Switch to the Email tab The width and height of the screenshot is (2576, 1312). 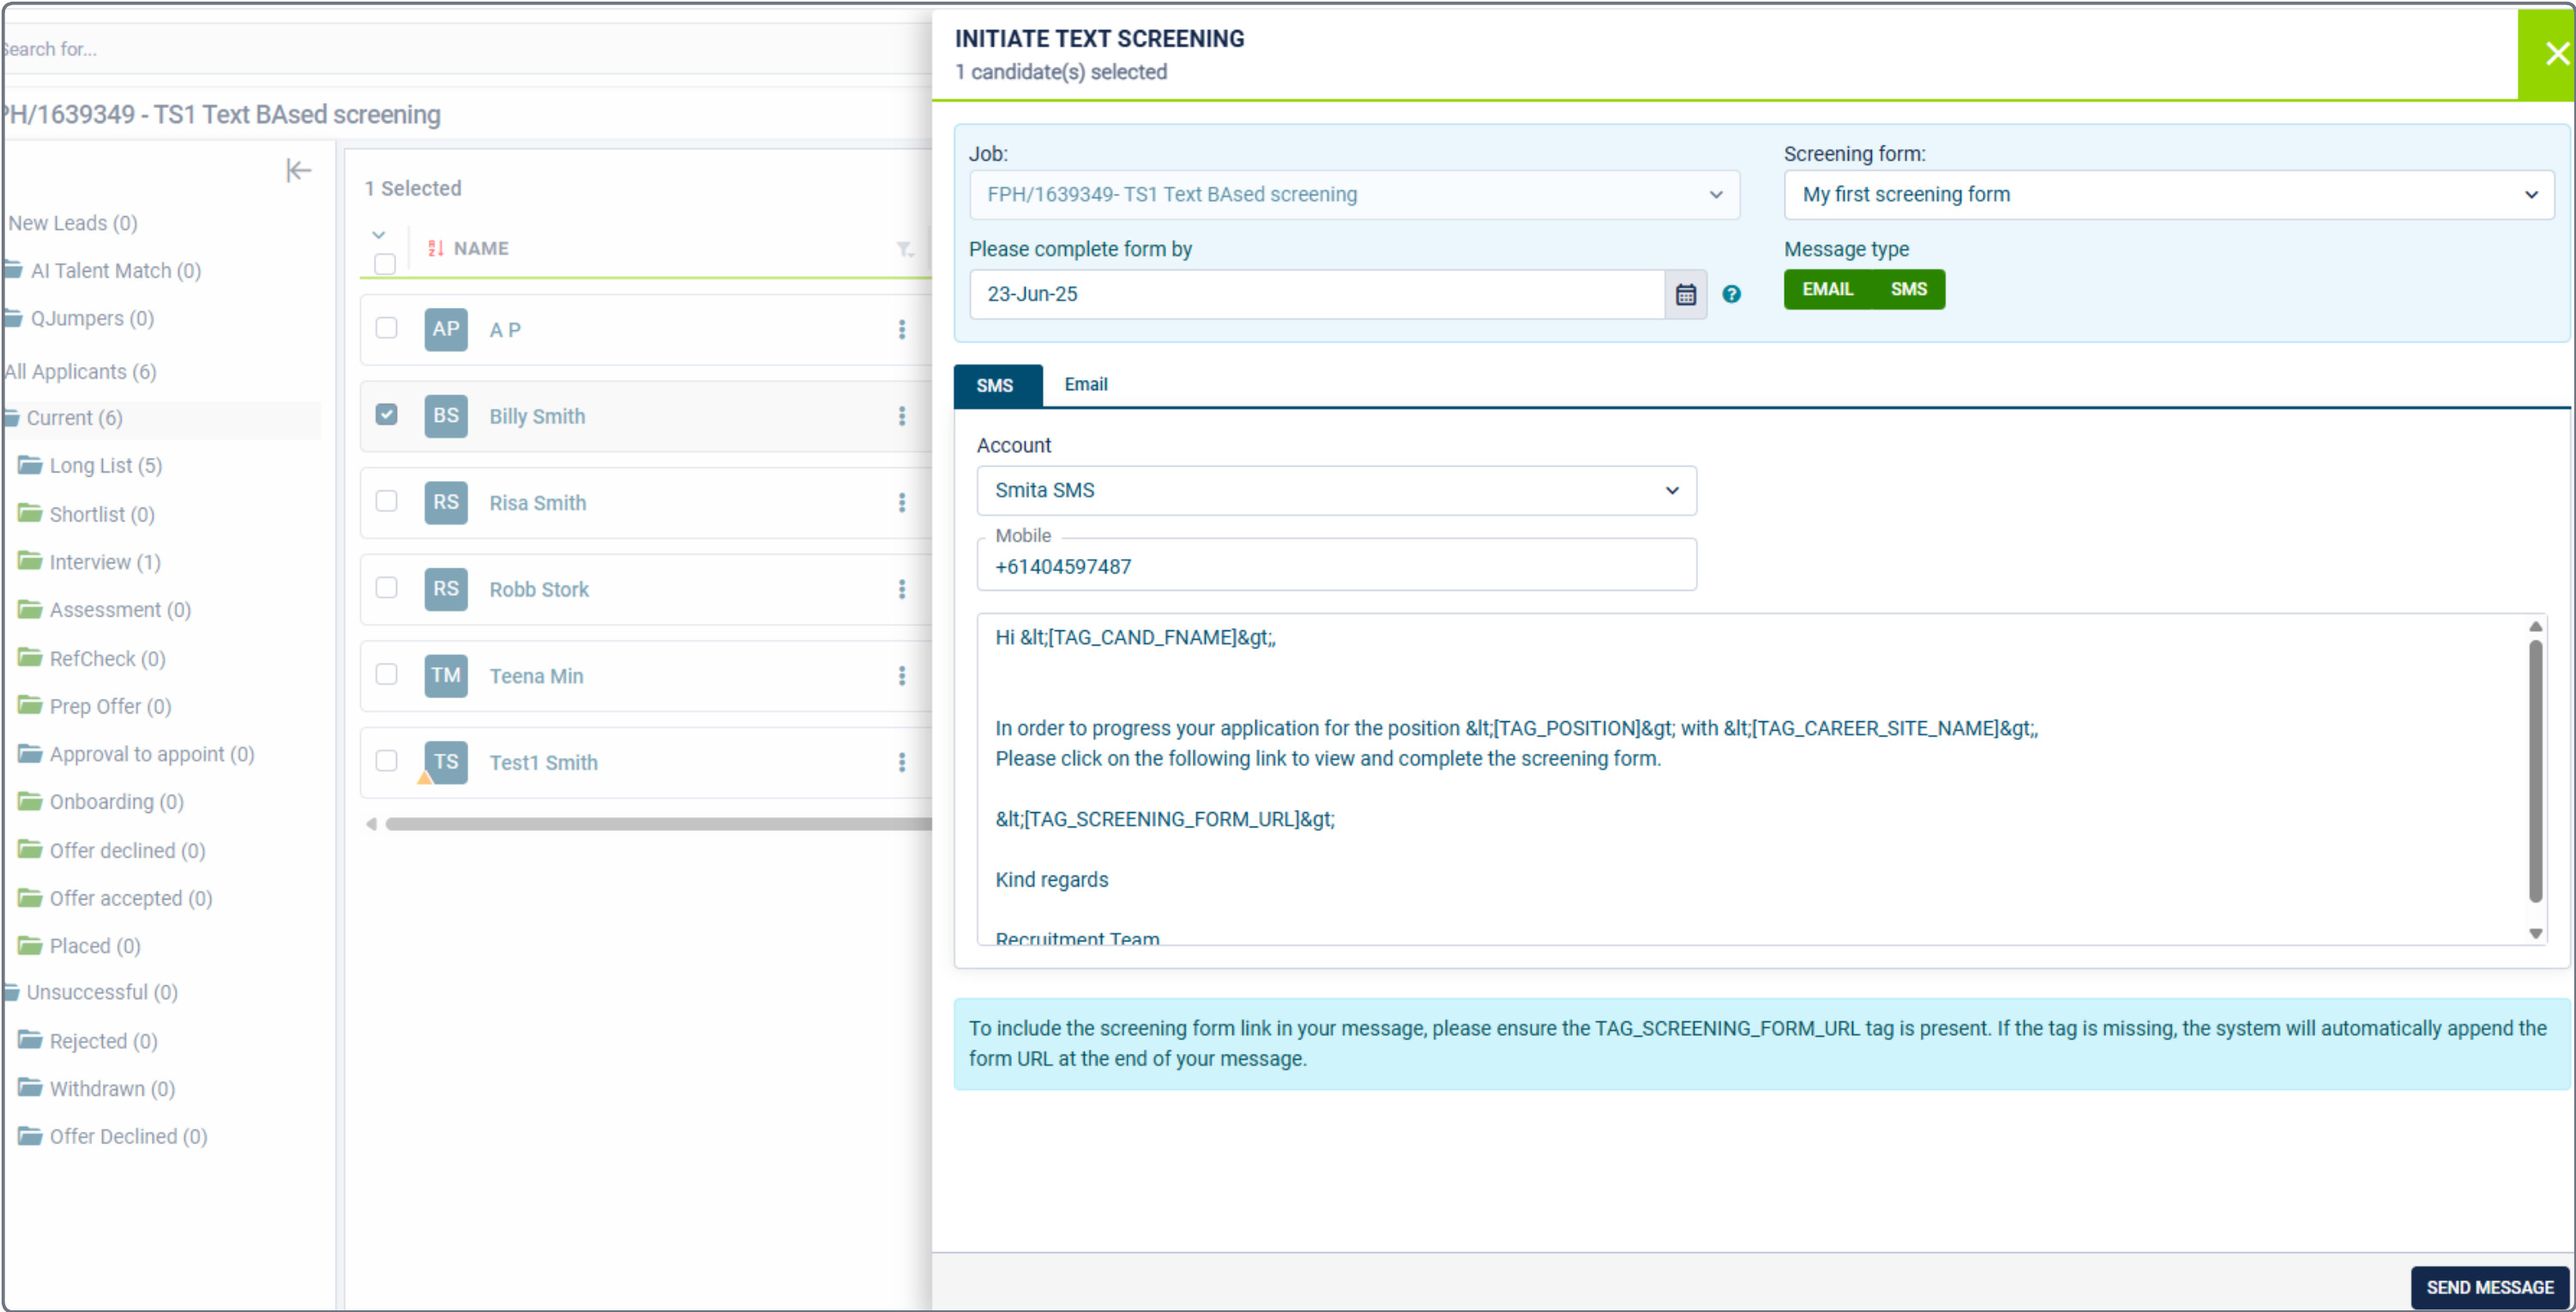[1085, 384]
